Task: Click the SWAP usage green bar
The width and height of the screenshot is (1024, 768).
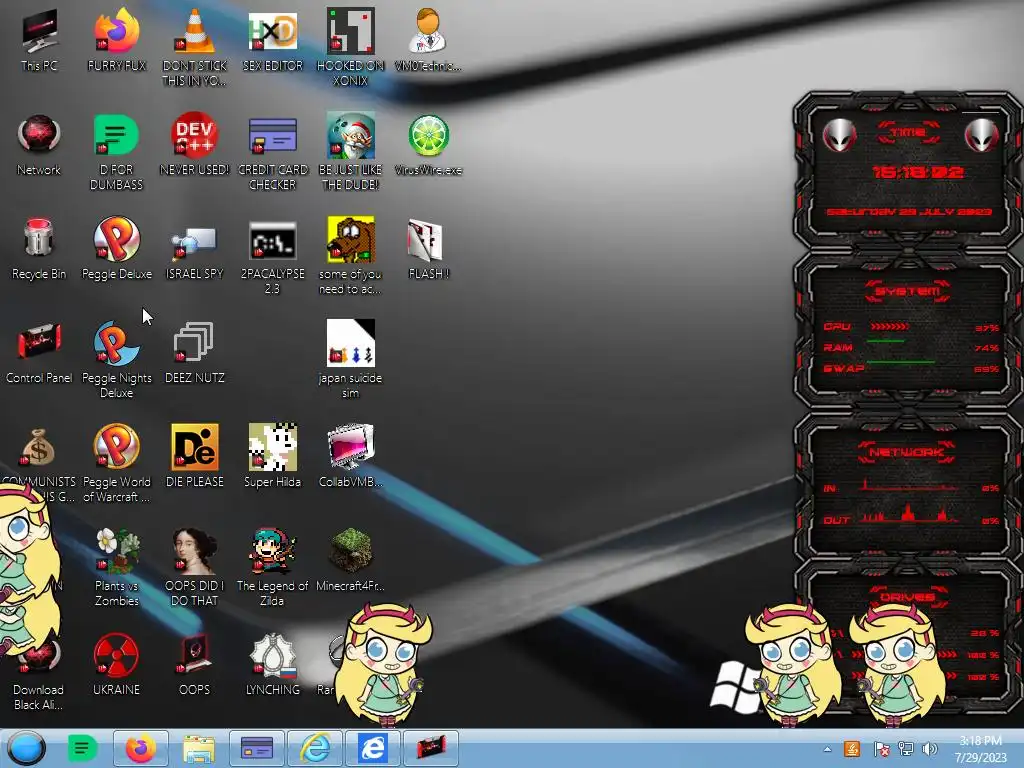Action: [x=901, y=361]
